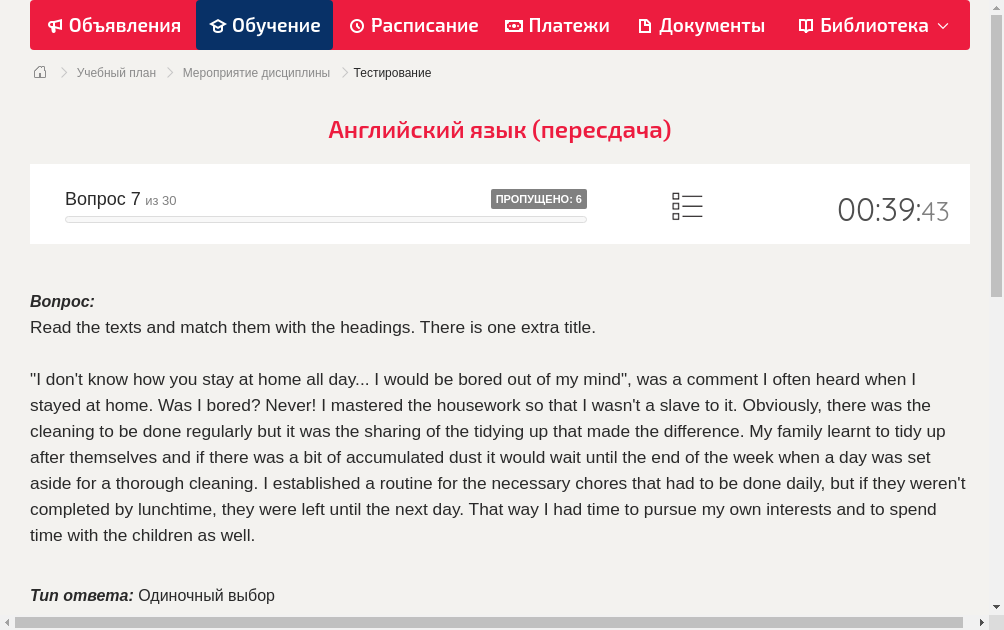
Task: Switch to the Расписание section
Action: (x=414, y=25)
